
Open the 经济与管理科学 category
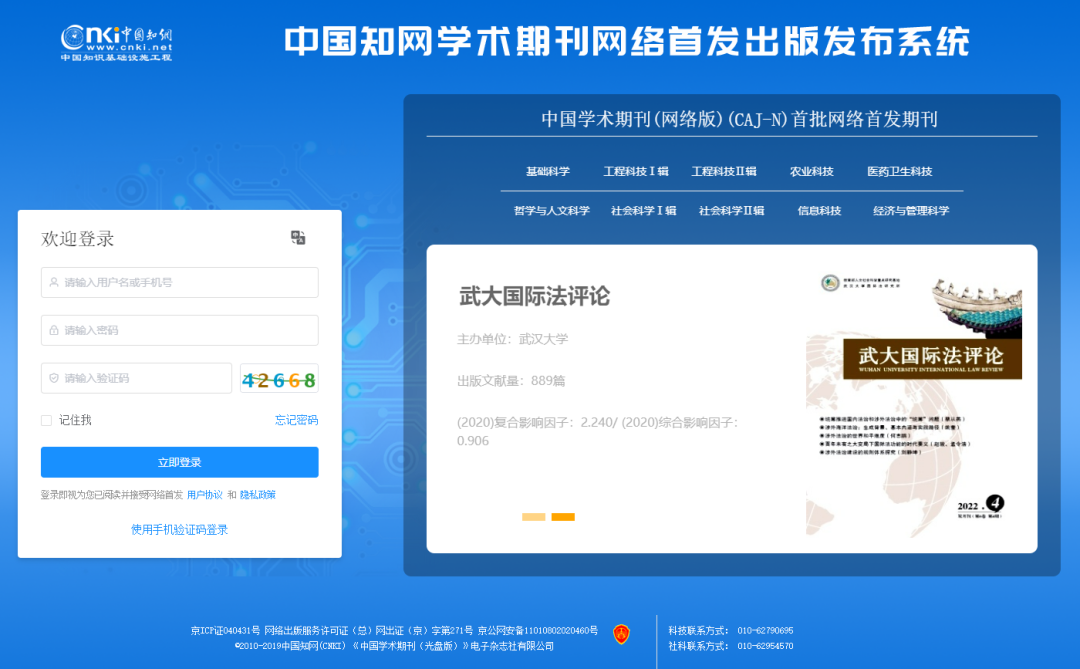[x=911, y=210]
